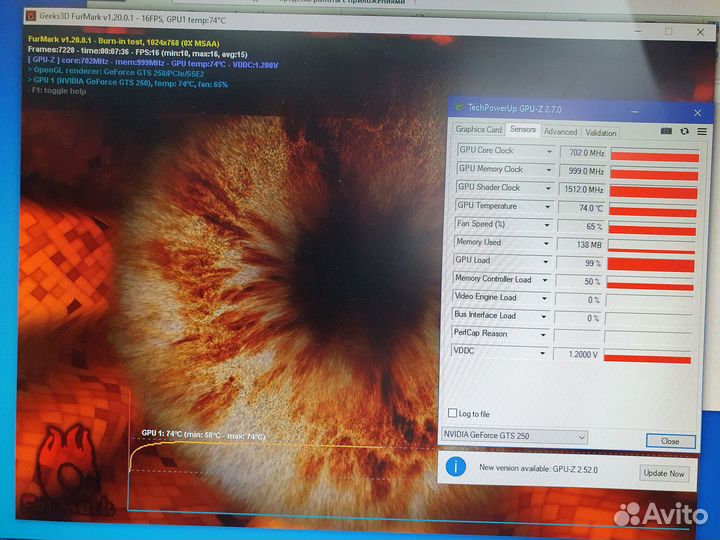Open the NVIDIA GeForce GTS 250 selector
The width and height of the screenshot is (720, 540).
click(514, 436)
